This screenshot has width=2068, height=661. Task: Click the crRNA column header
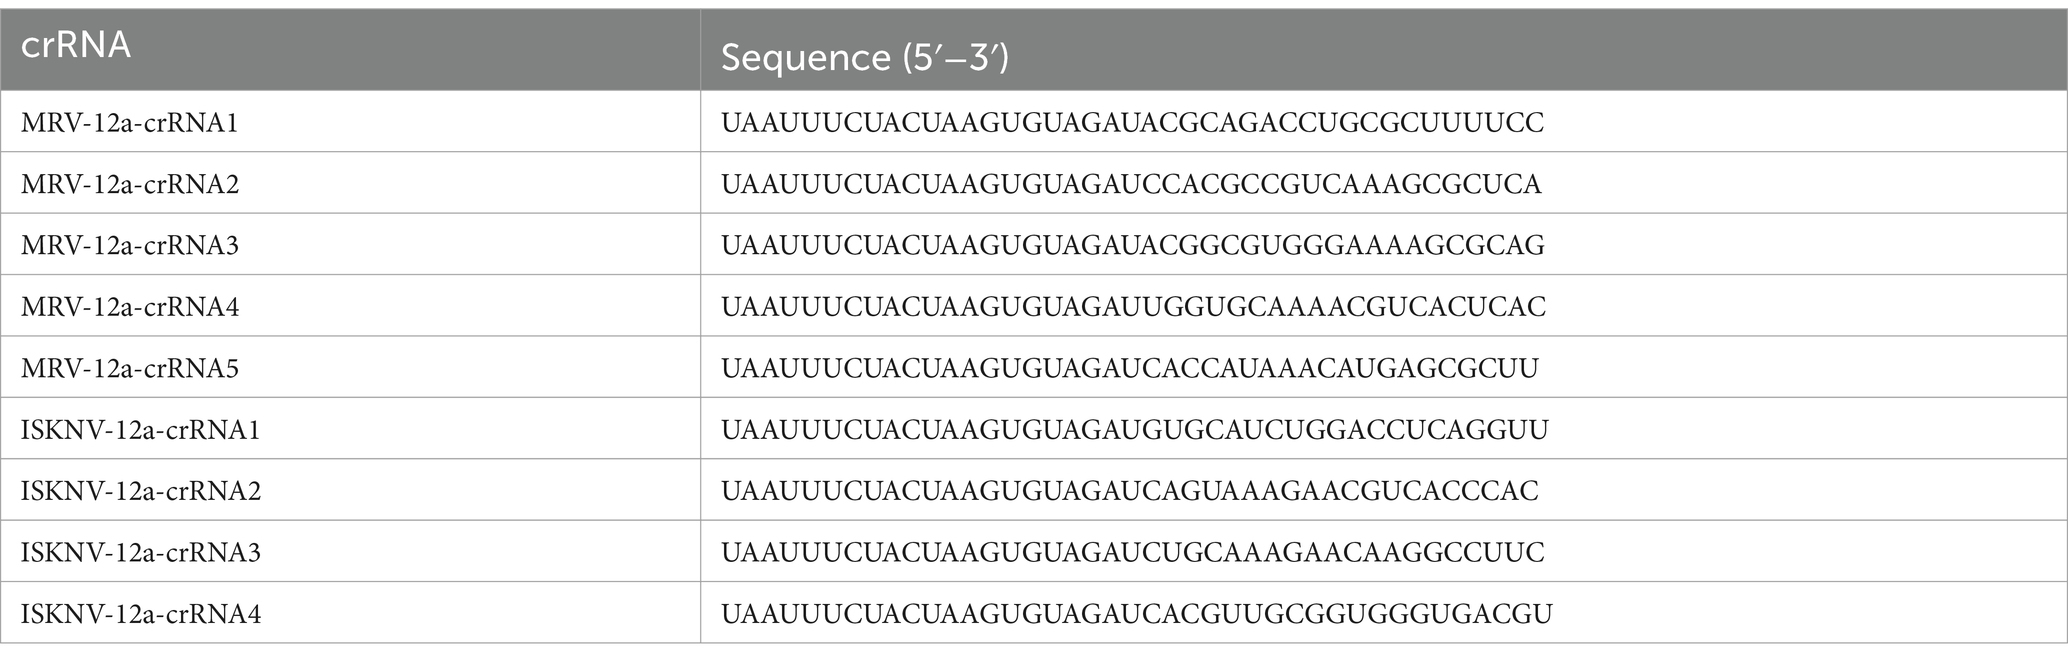tap(350, 49)
